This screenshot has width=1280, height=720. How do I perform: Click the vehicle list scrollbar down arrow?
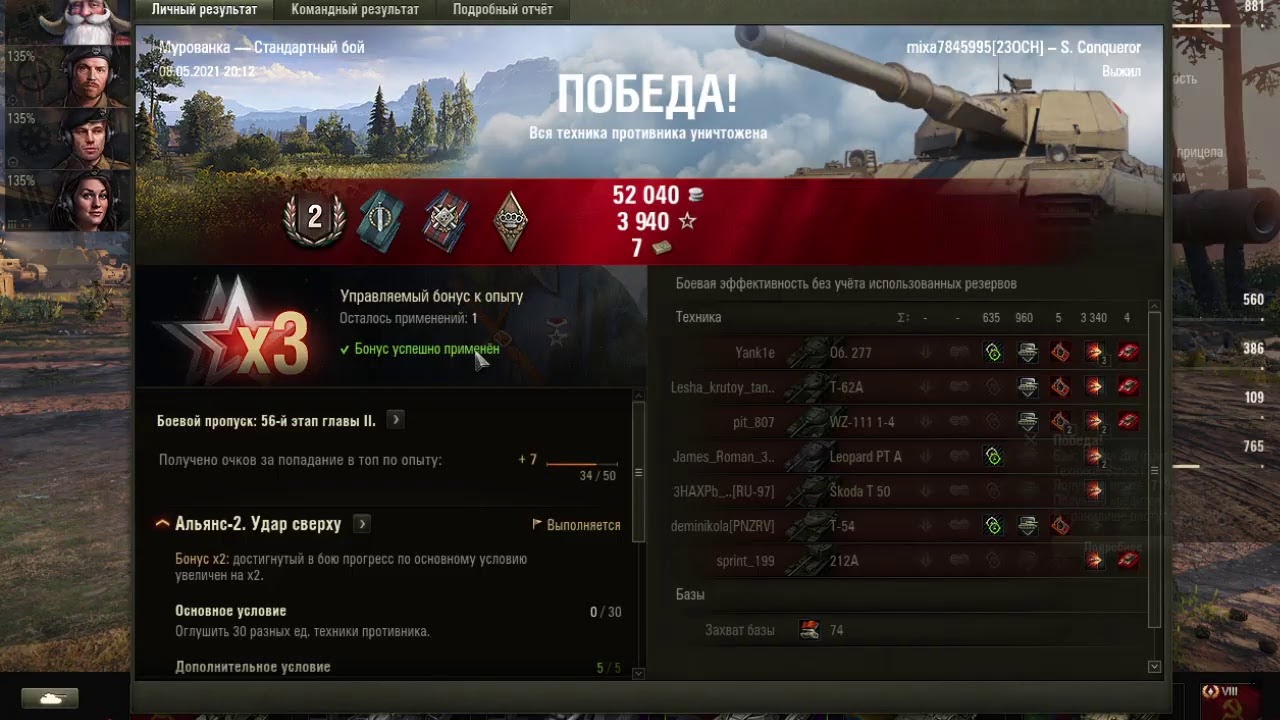point(1155,666)
